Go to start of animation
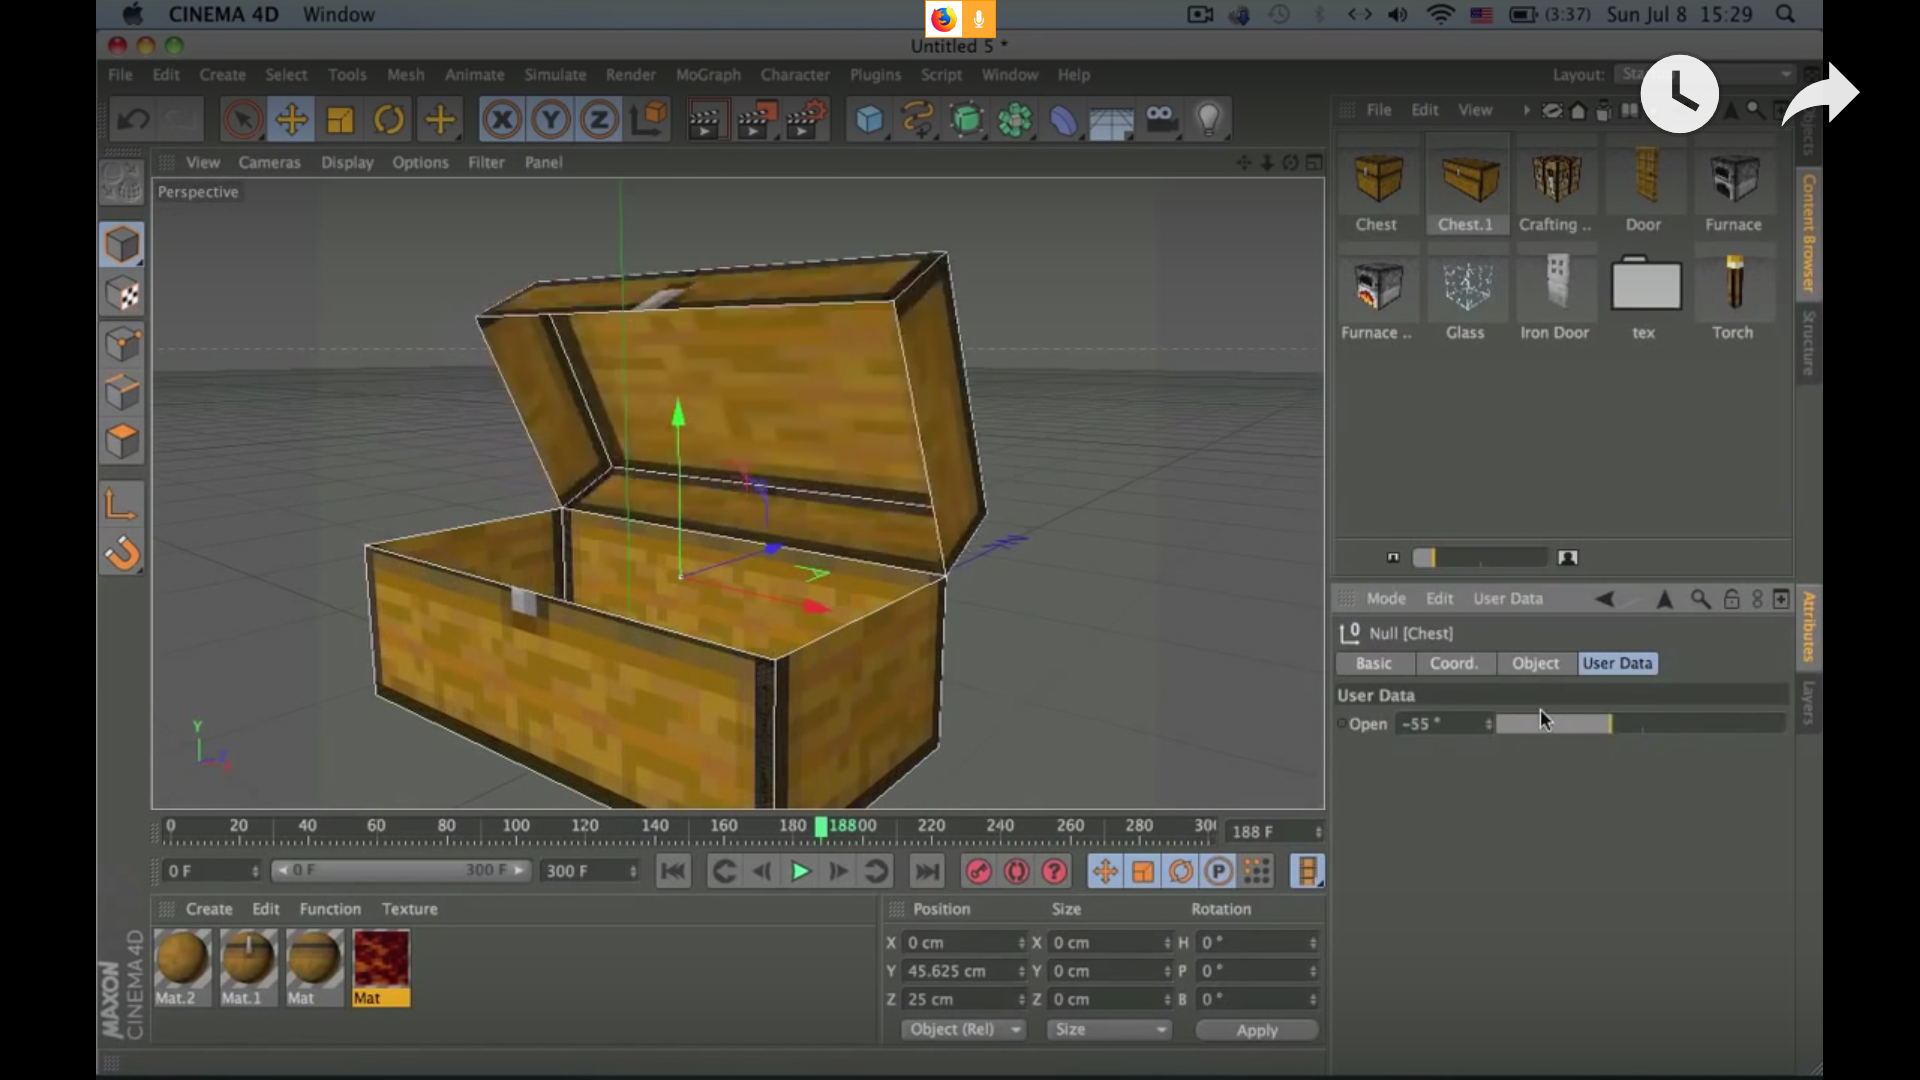Image resolution: width=1920 pixels, height=1080 pixels. 673,872
